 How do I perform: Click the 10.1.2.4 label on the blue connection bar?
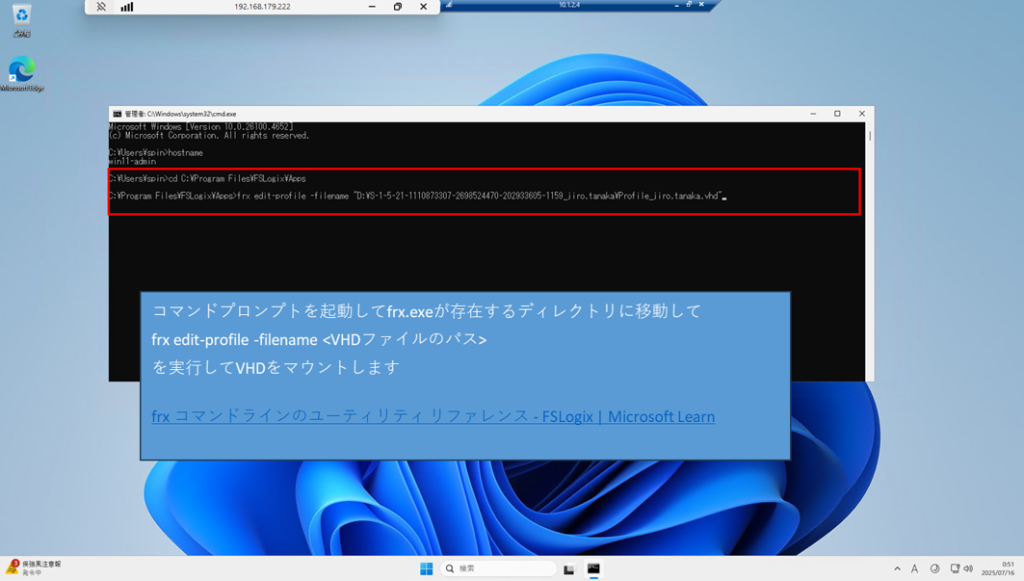(569, 5)
